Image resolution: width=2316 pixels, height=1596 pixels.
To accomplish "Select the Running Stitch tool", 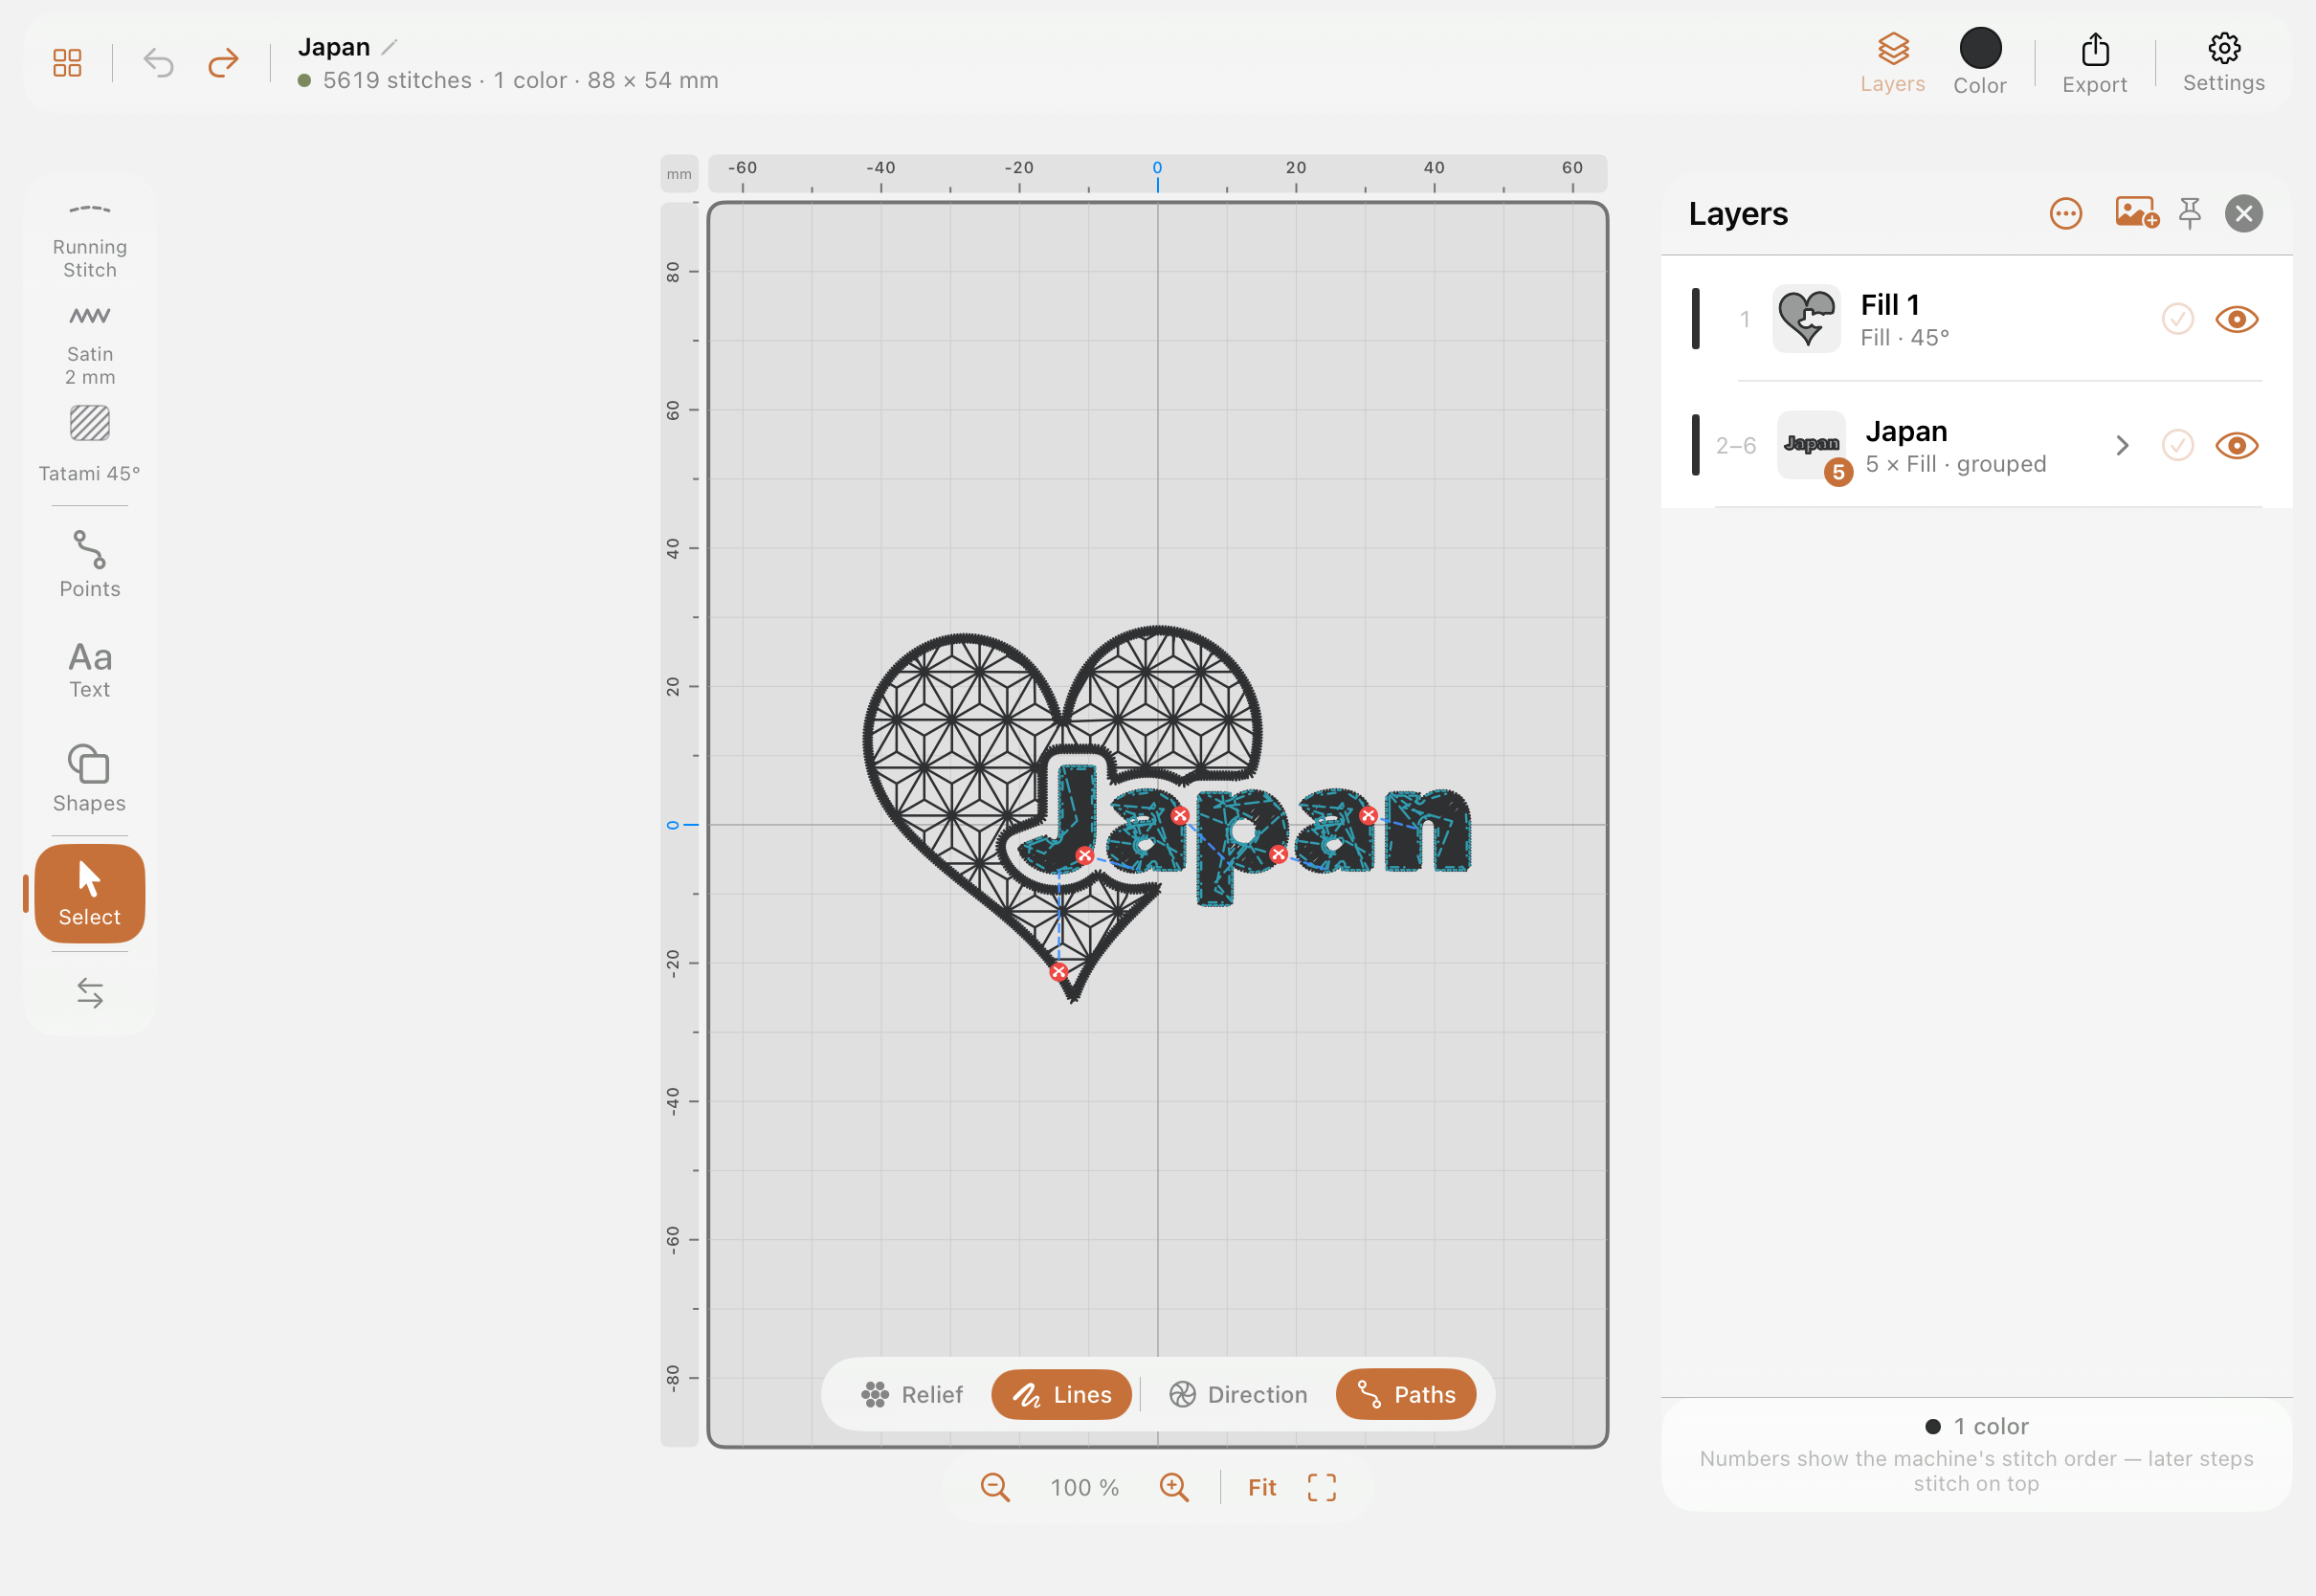I will point(89,241).
